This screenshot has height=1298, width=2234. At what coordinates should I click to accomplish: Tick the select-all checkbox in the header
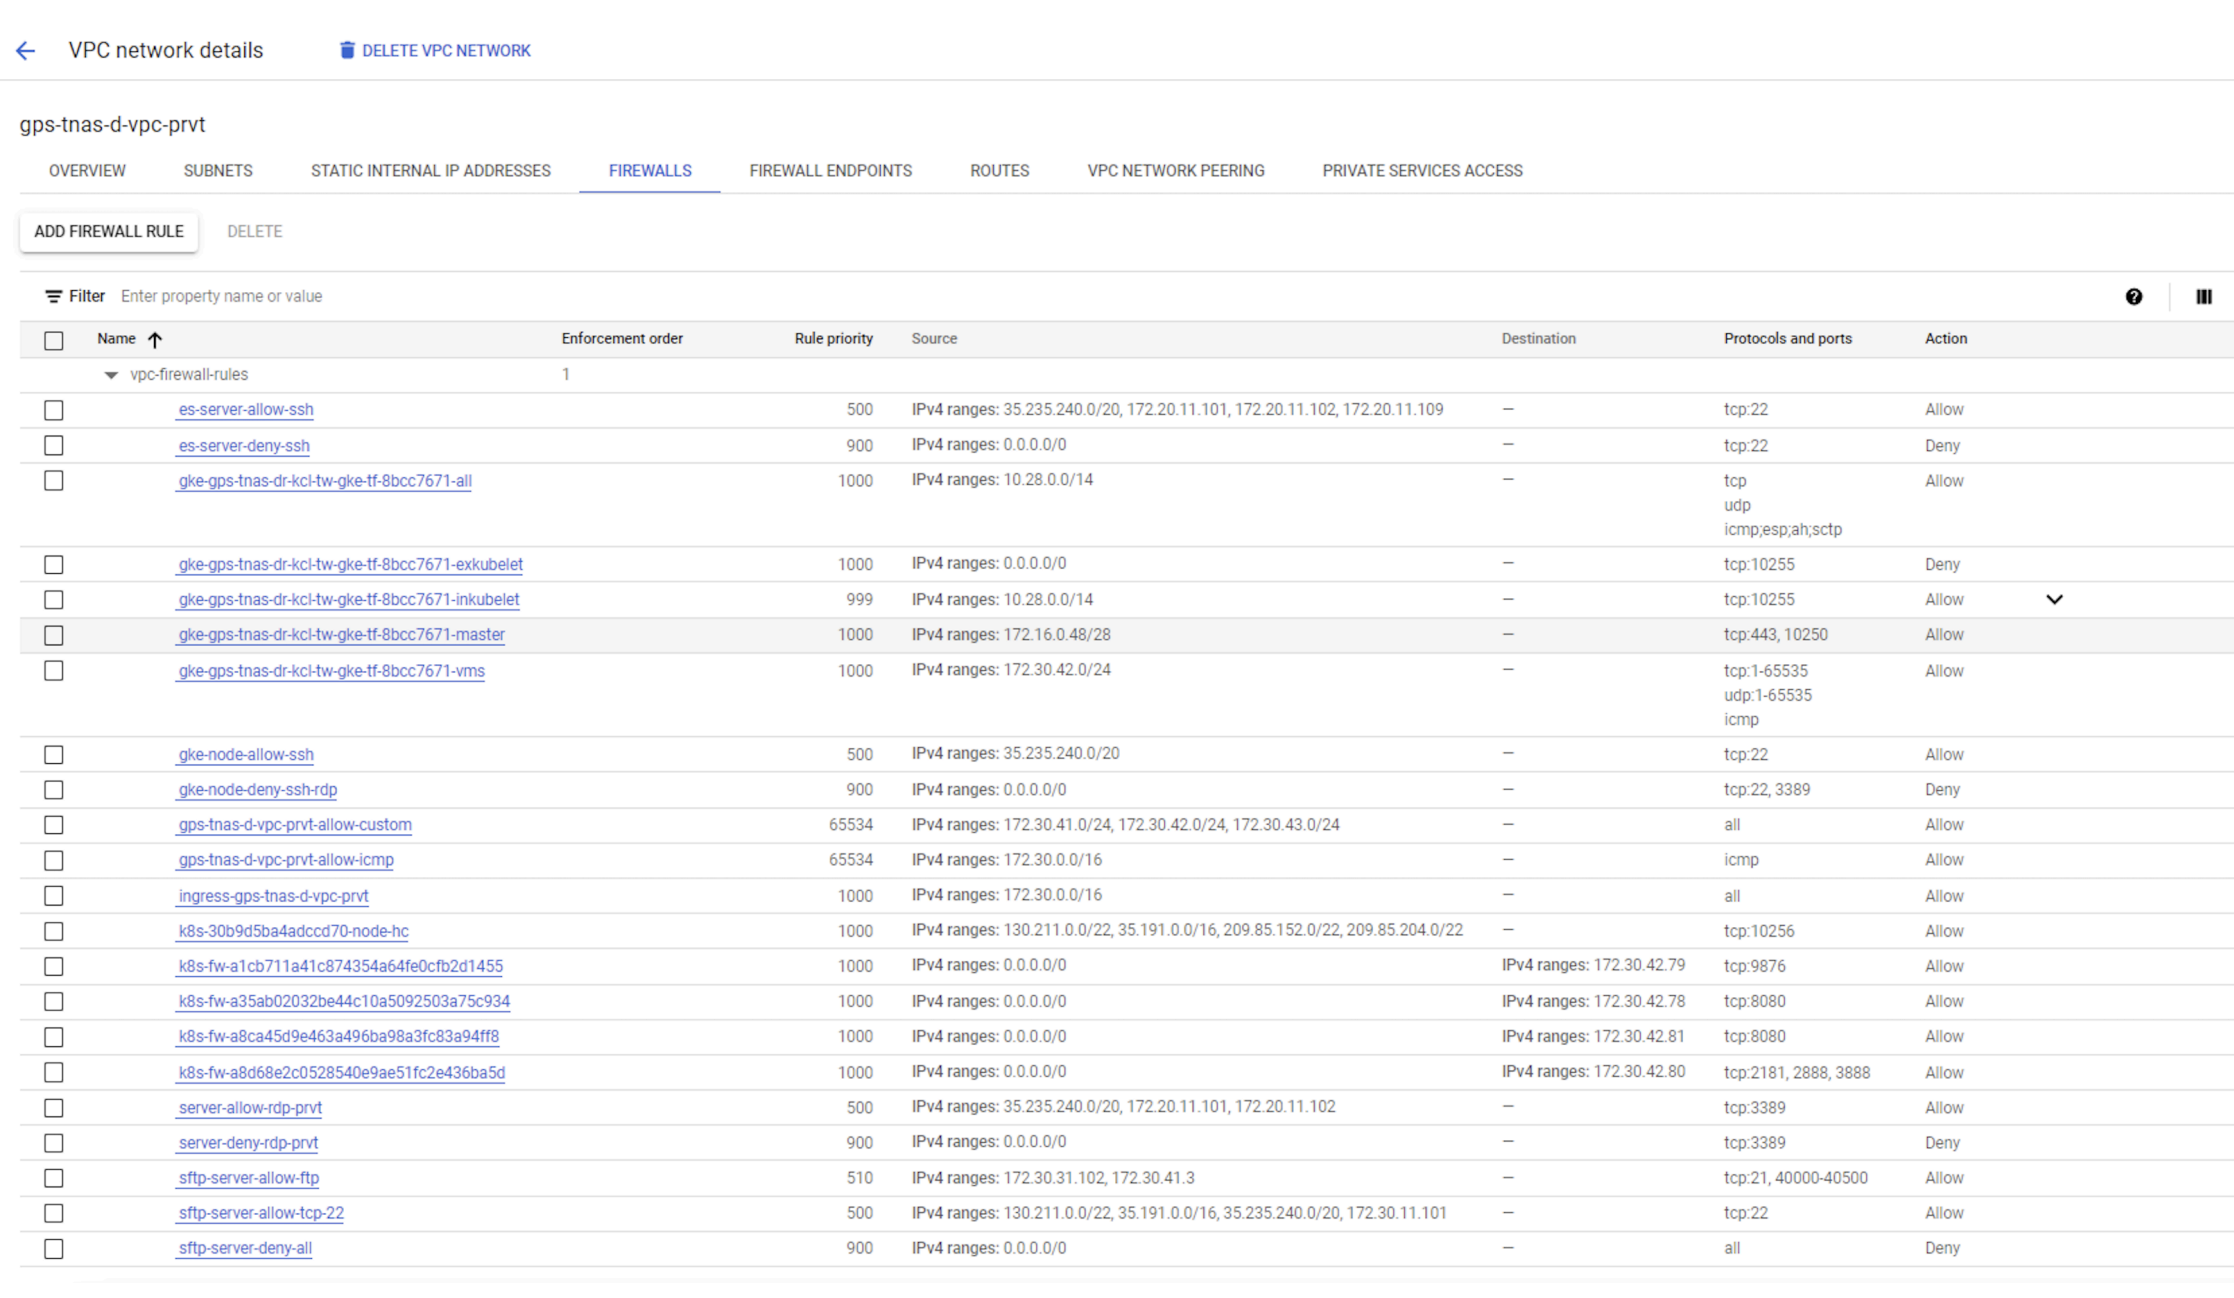(x=54, y=341)
